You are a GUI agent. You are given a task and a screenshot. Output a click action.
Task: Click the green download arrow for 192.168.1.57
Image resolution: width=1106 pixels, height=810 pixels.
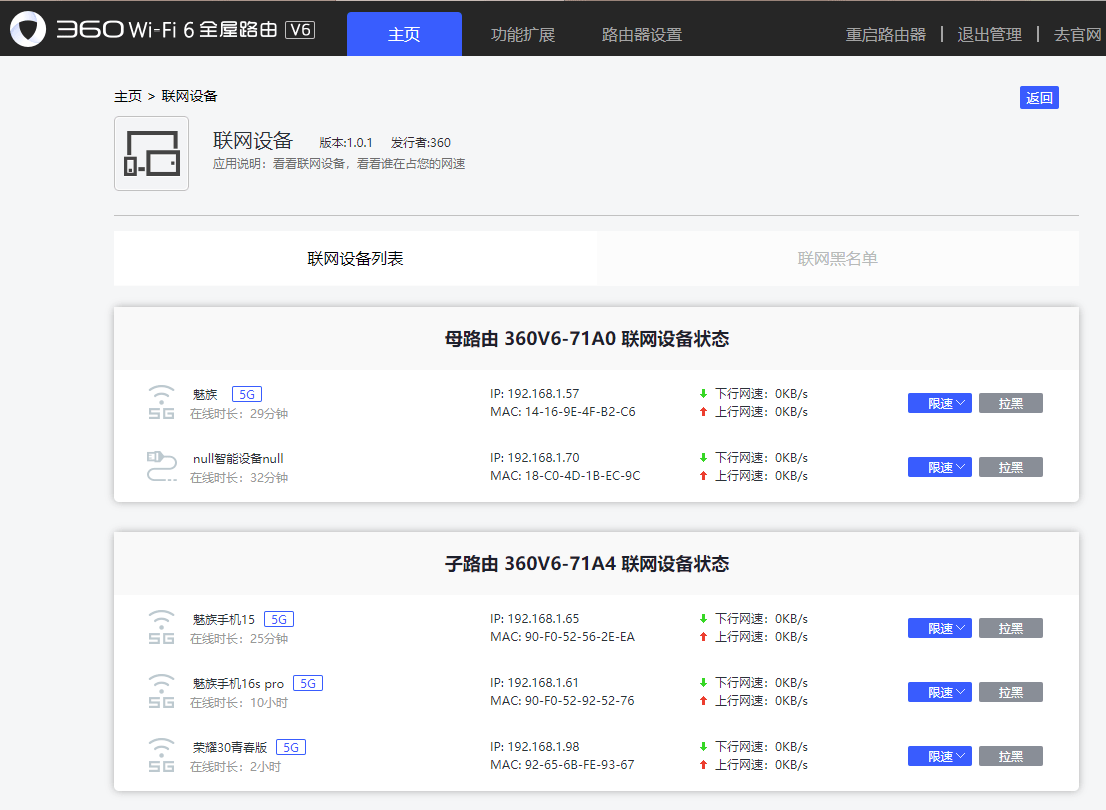(703, 394)
